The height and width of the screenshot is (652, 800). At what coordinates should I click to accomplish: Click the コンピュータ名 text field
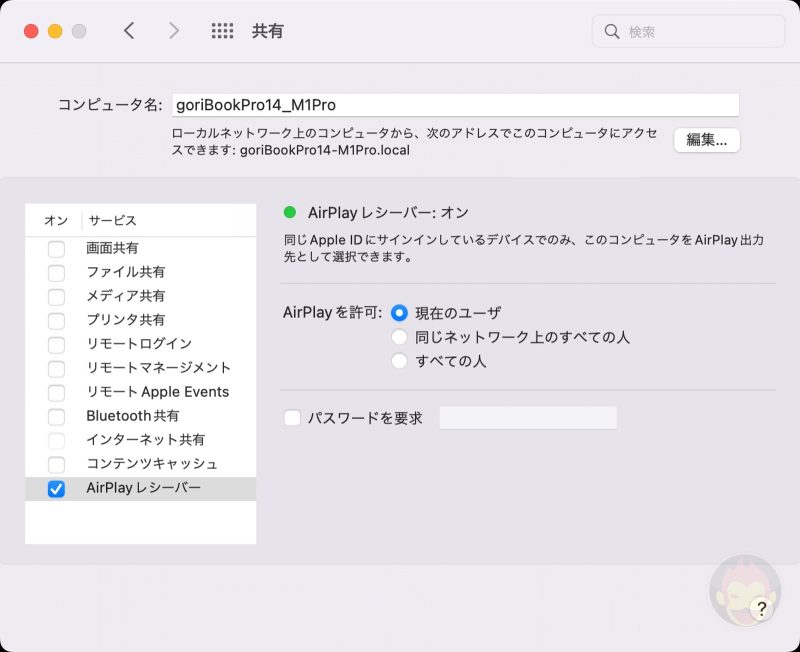455,104
